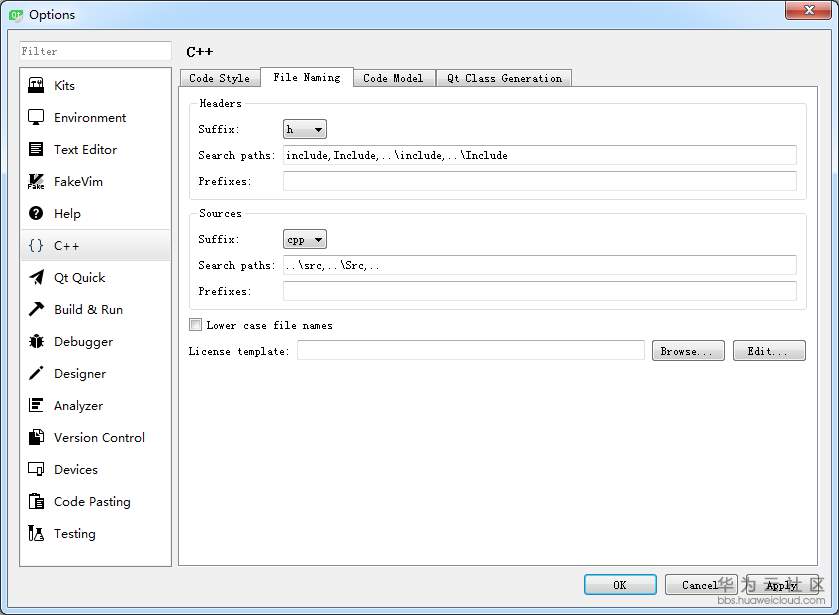Screen dimensions: 839x615
Task: Click the Analyzer icon
Action: (x=36, y=405)
